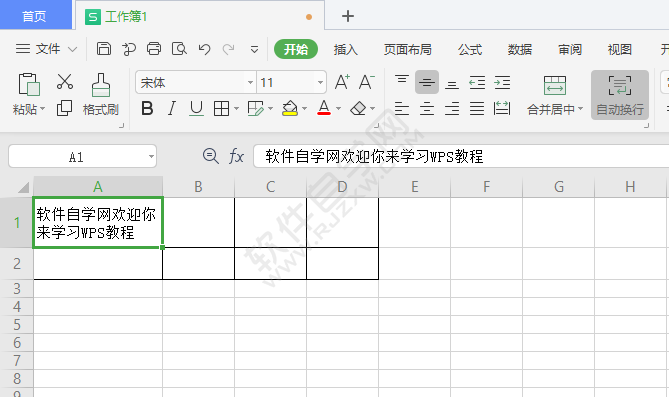The image size is (669, 397).
Task: Justify text alignment icon
Action: (477, 108)
